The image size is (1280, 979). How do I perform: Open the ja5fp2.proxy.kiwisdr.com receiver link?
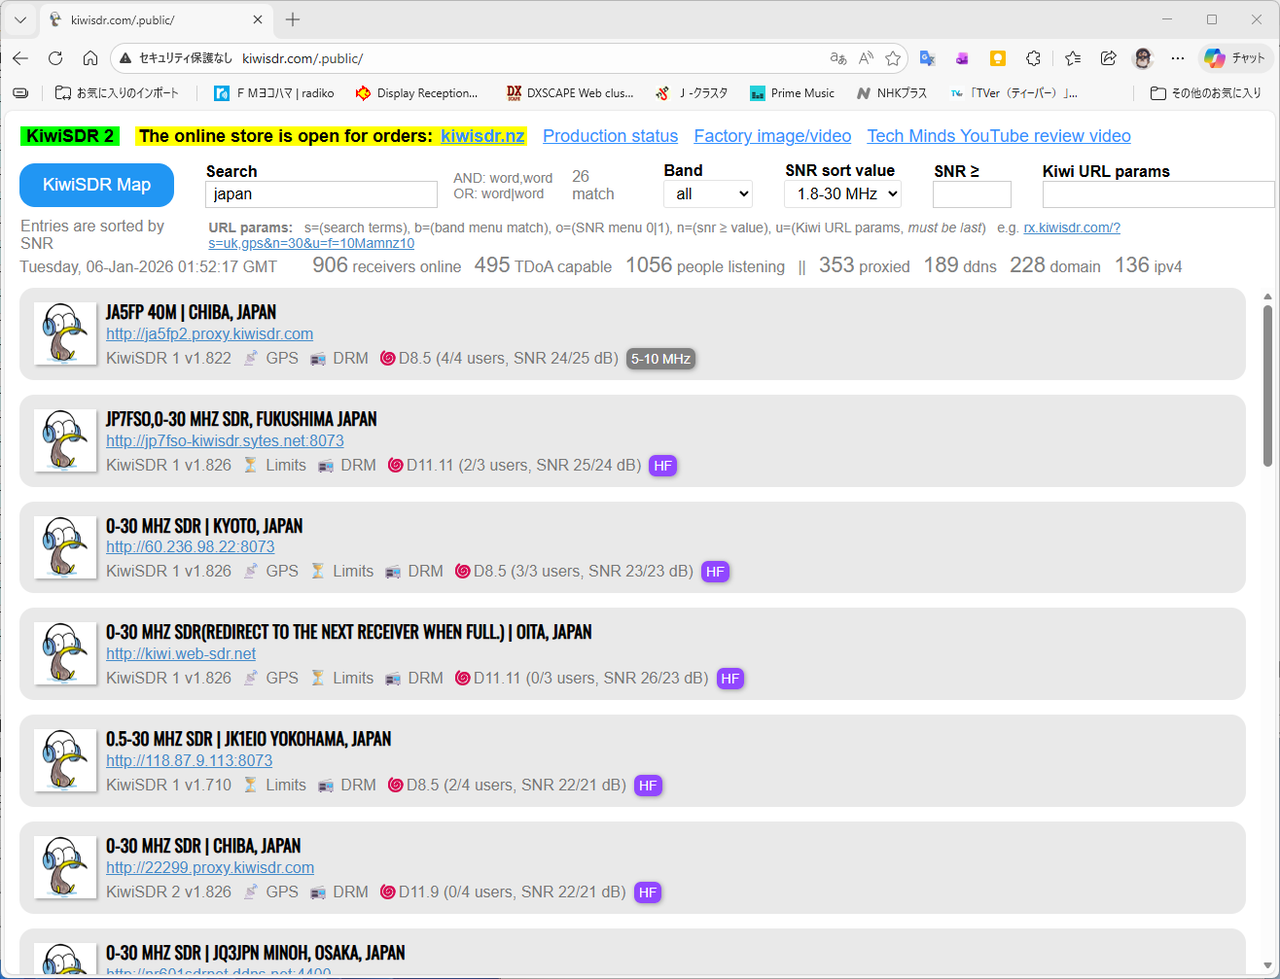point(210,334)
